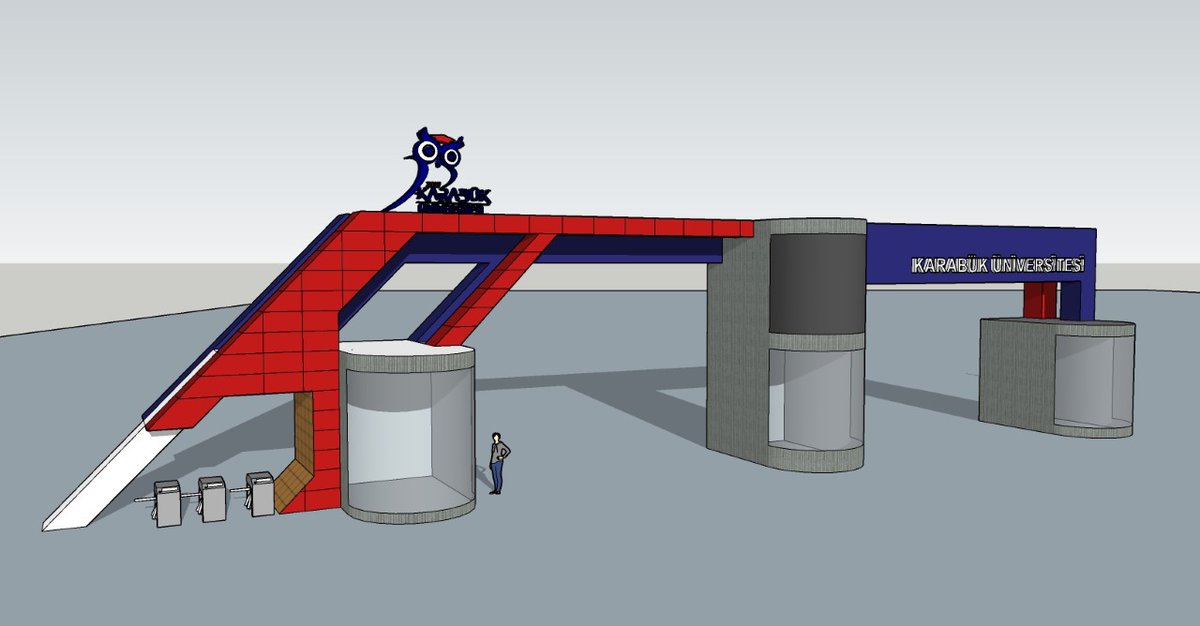Select the middle turnstile of the three
Image resolution: width=1200 pixels, height=626 pixels.
[212, 498]
